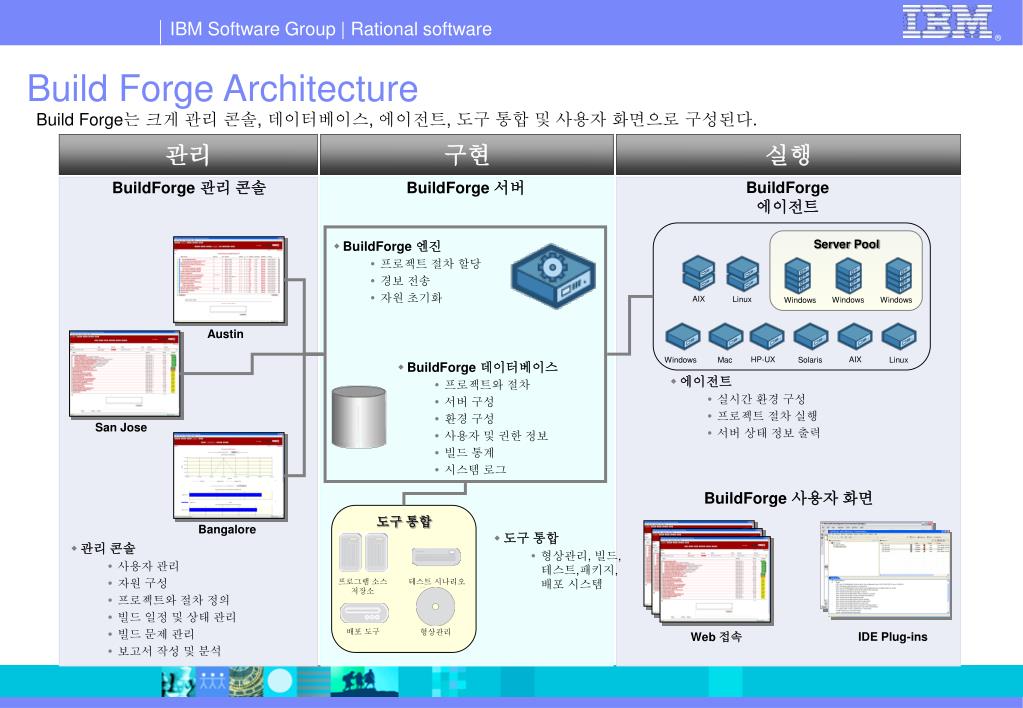This screenshot has height=708, width=1023.
Task: Click the Solaris agent server icon
Action: pyautogui.click(x=811, y=337)
